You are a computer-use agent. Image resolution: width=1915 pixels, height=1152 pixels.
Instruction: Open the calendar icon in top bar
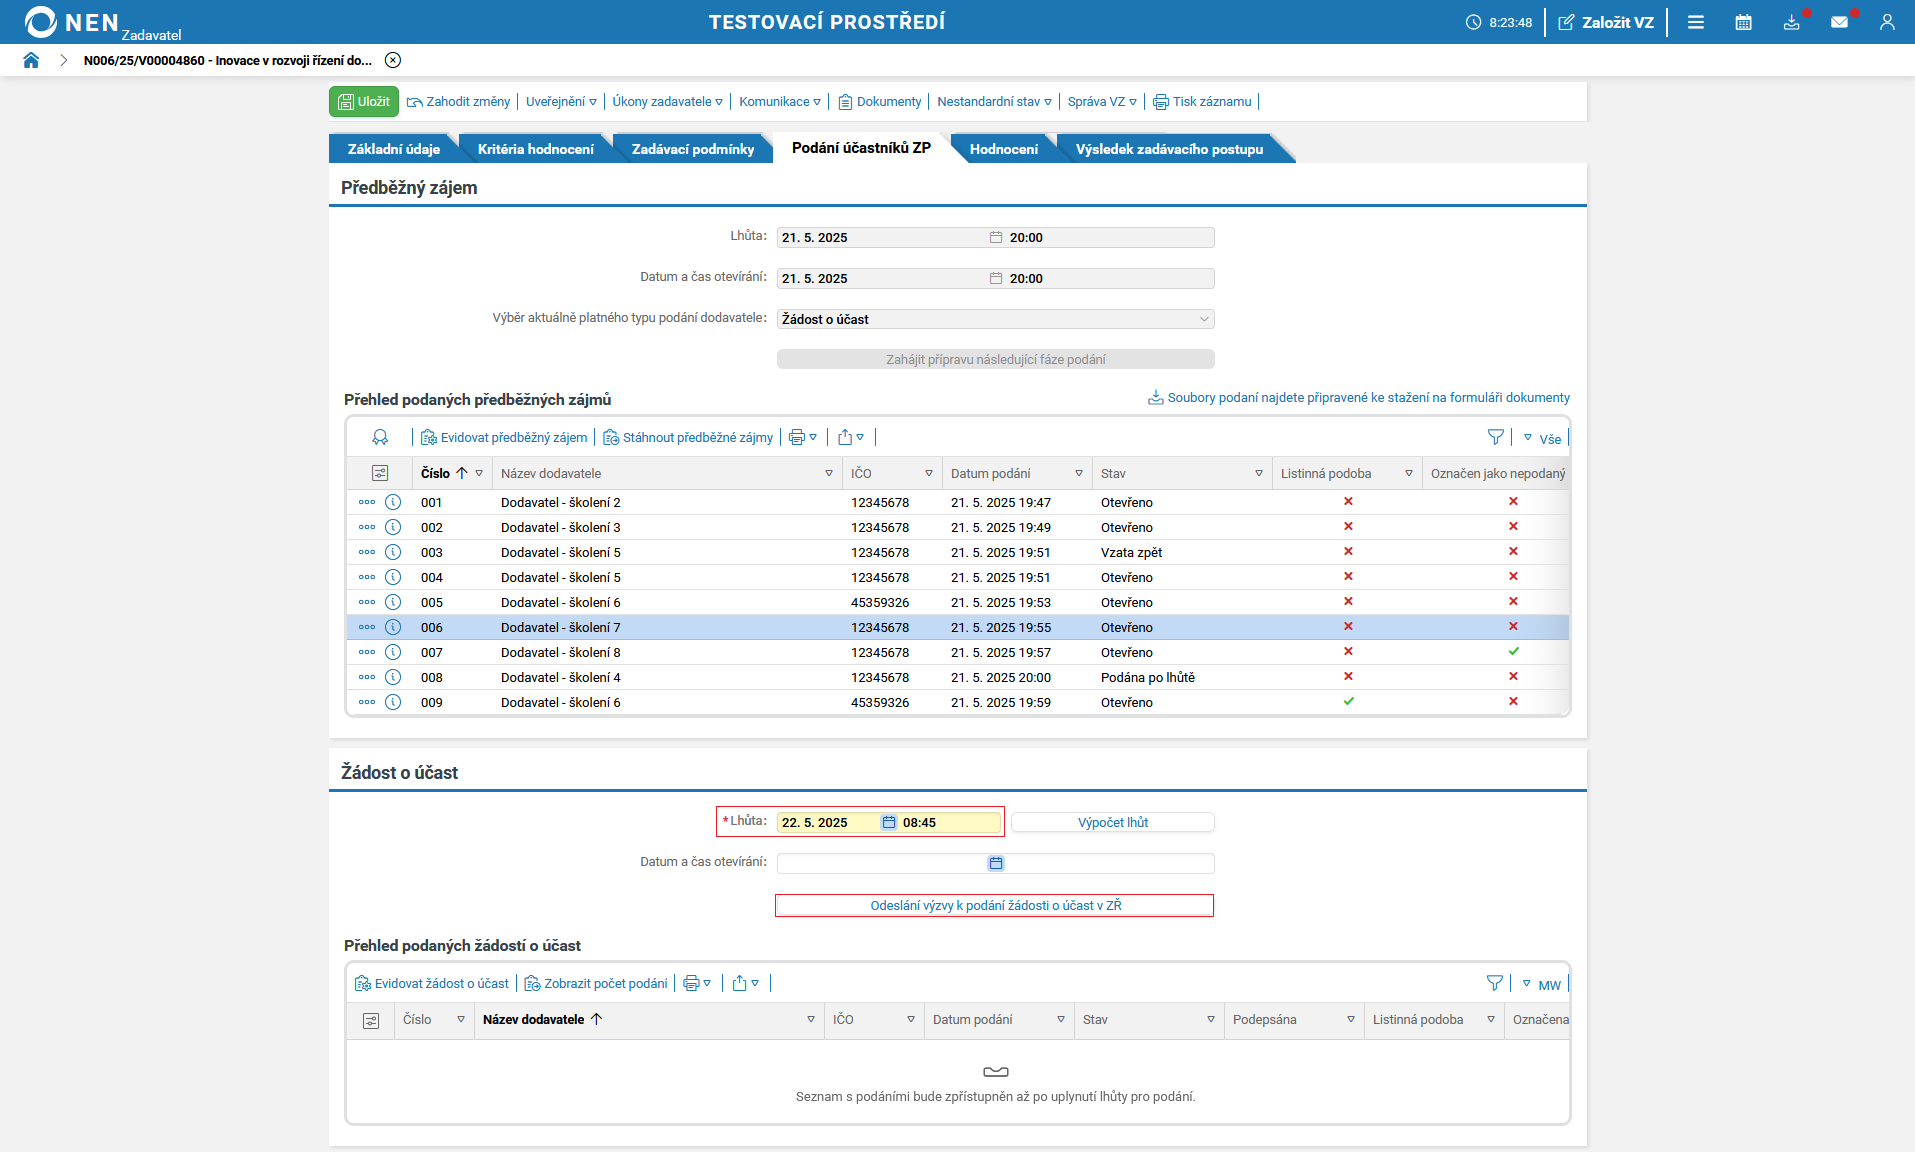(x=1743, y=22)
